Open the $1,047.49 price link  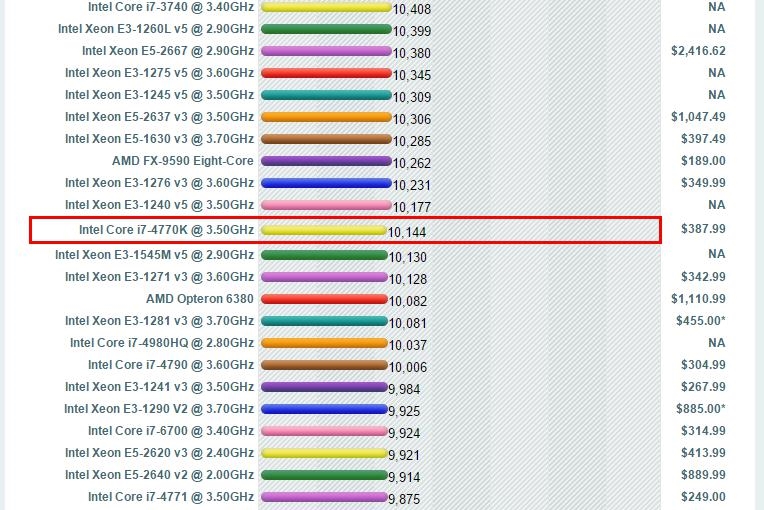698,117
